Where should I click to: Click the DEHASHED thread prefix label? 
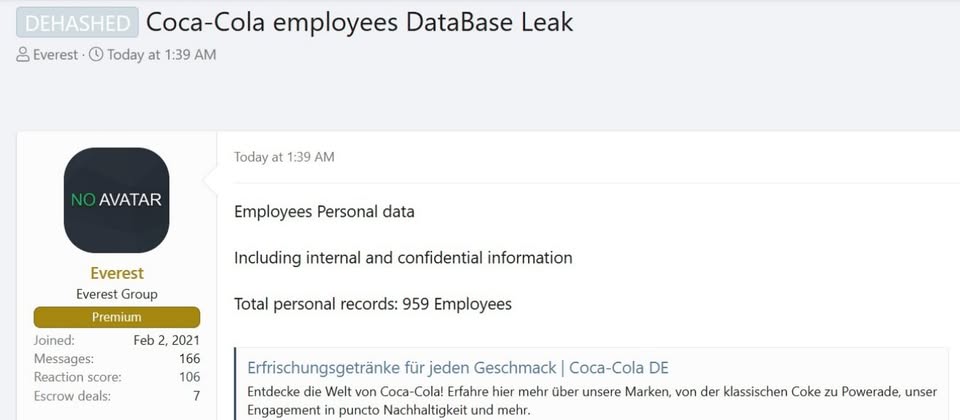[77, 23]
